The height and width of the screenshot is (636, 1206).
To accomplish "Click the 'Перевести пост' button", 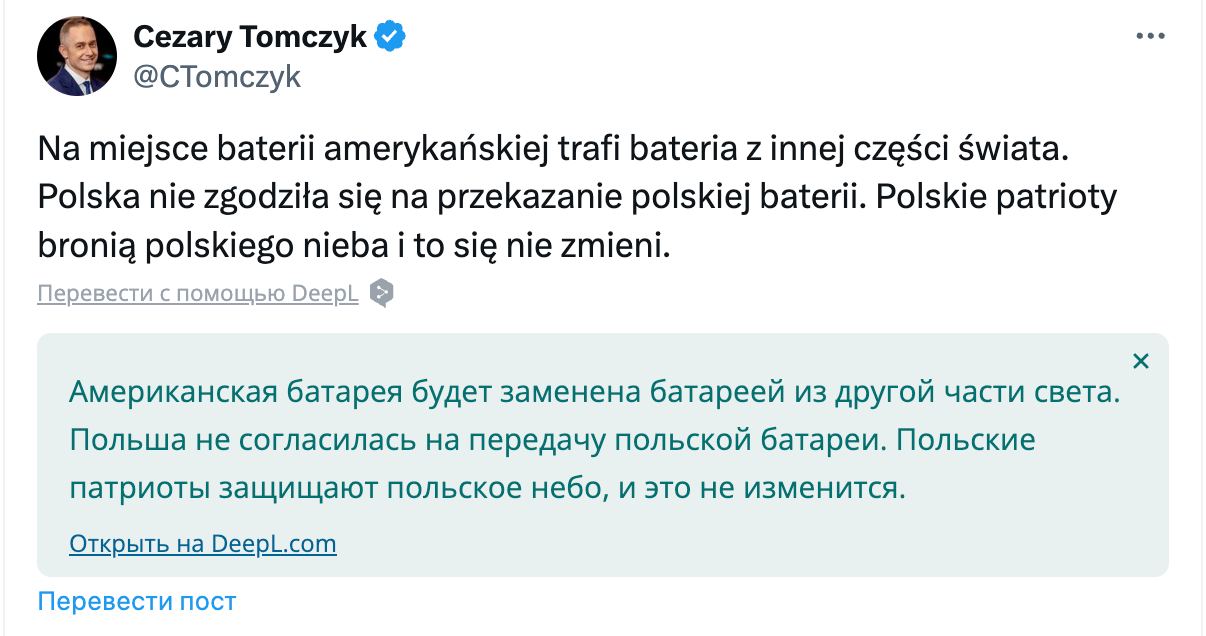I will (137, 601).
